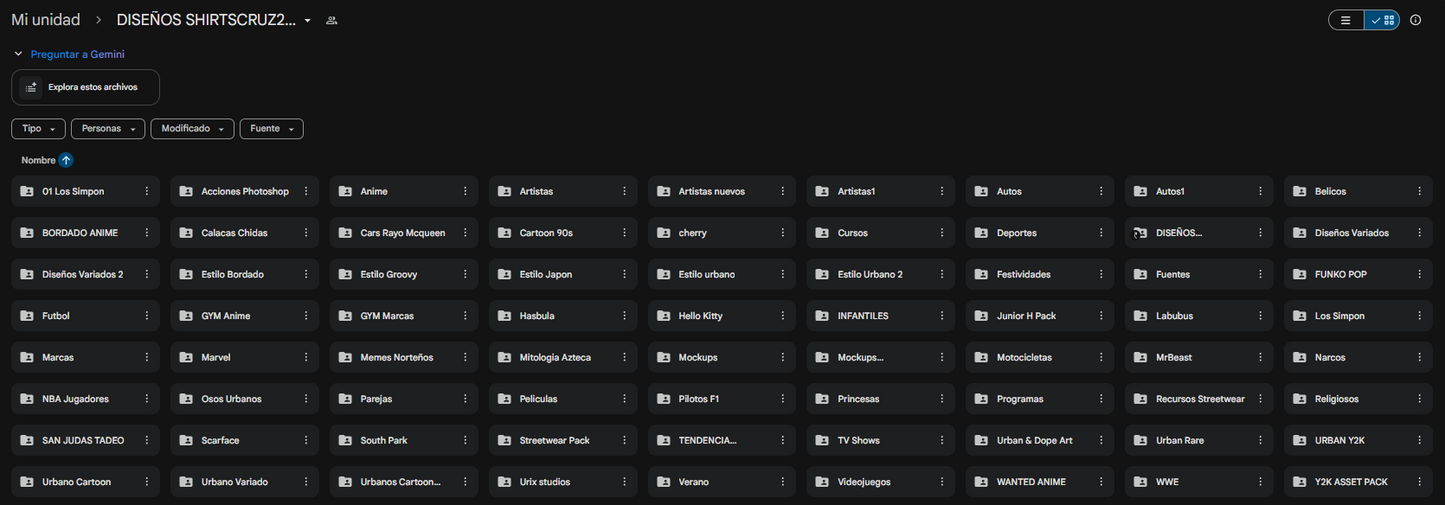Select the Streetwear Pack folder

563,440
